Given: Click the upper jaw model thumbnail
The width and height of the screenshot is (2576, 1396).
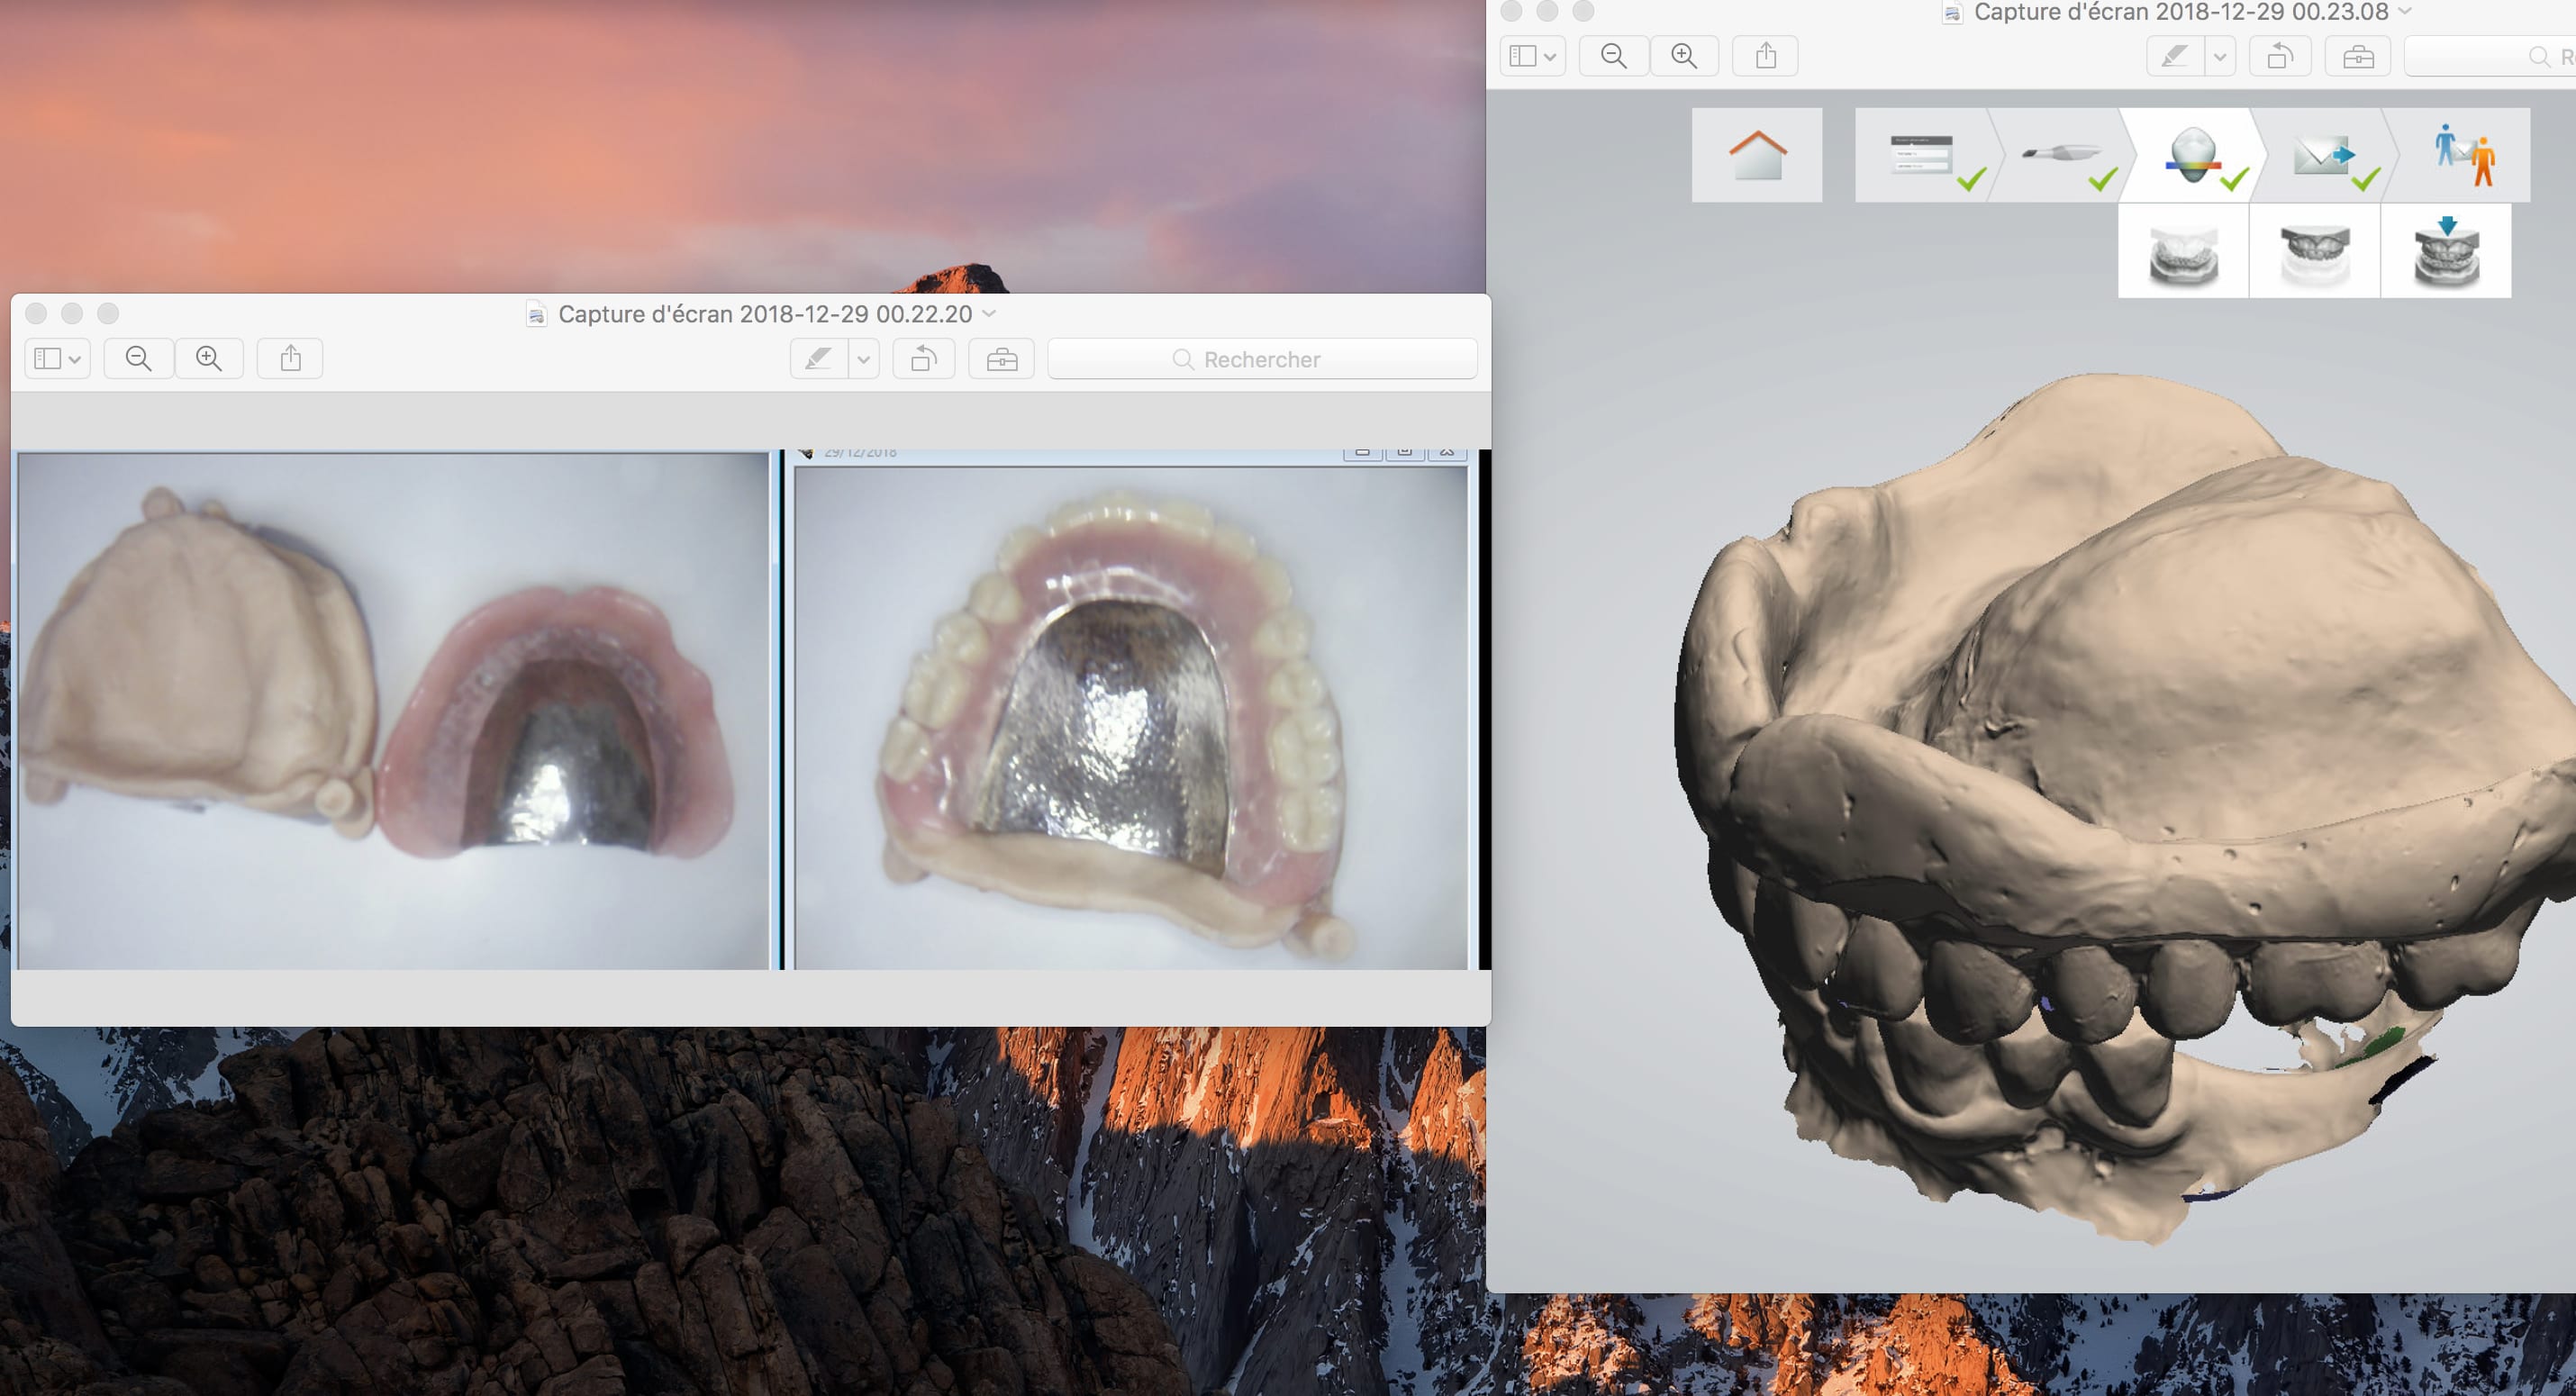Looking at the screenshot, I should click(x=2314, y=252).
